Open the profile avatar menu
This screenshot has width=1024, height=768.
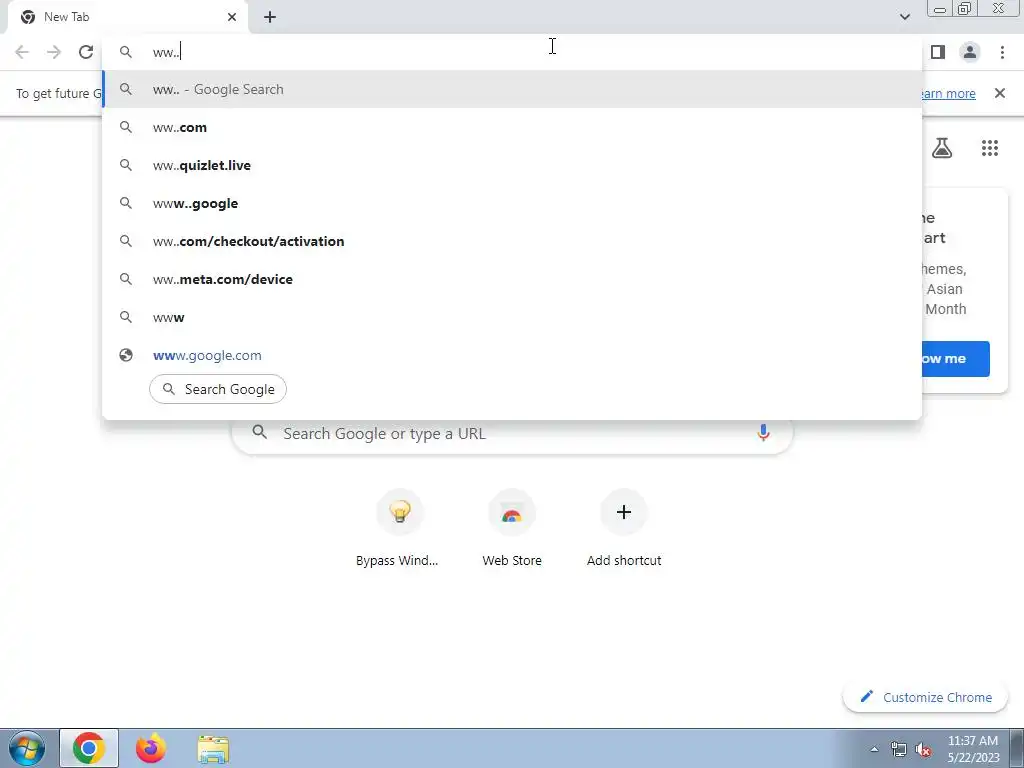pos(970,52)
